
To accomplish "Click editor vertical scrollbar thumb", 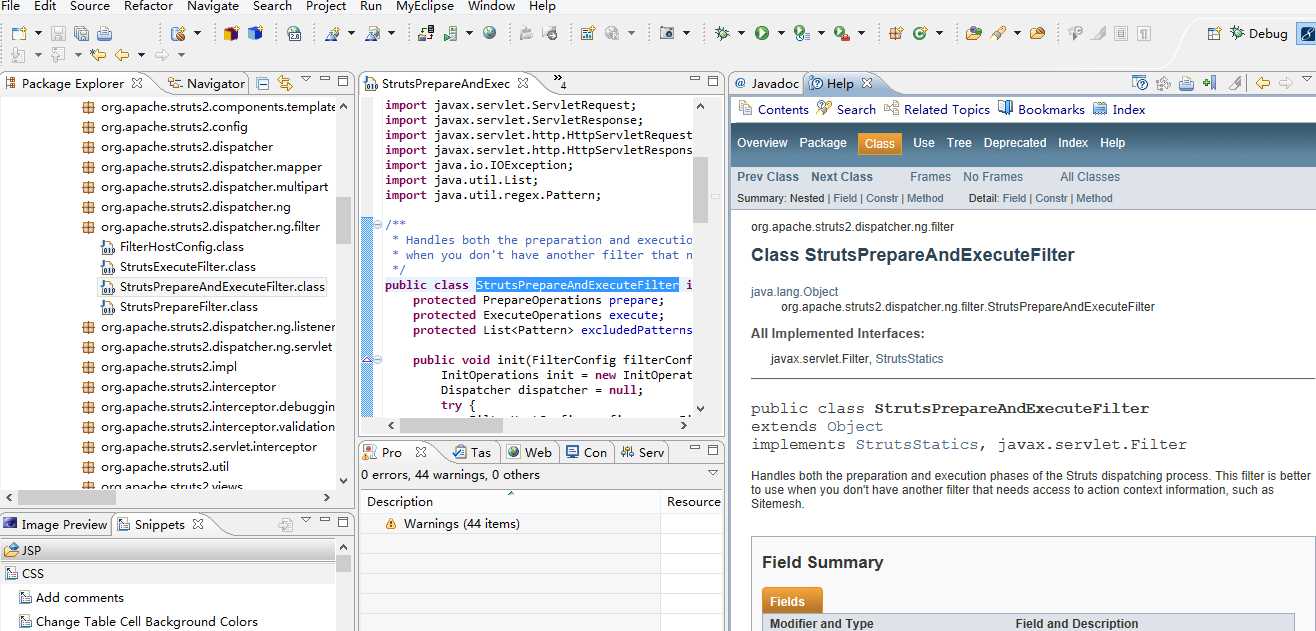I will pos(700,190).
